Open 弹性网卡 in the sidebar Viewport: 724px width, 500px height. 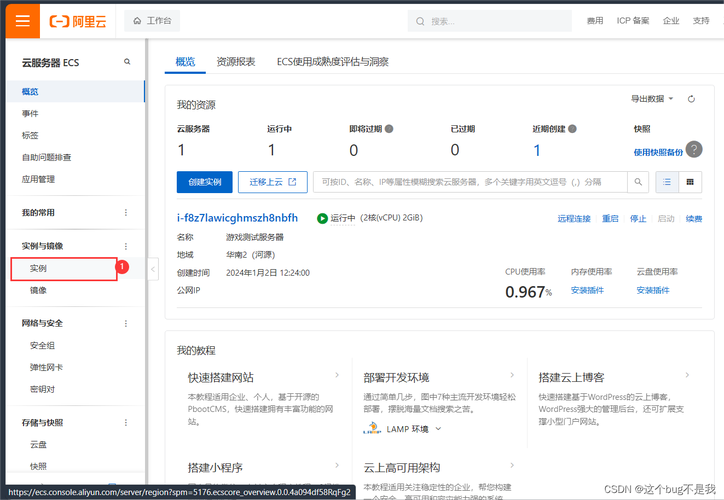(46, 367)
